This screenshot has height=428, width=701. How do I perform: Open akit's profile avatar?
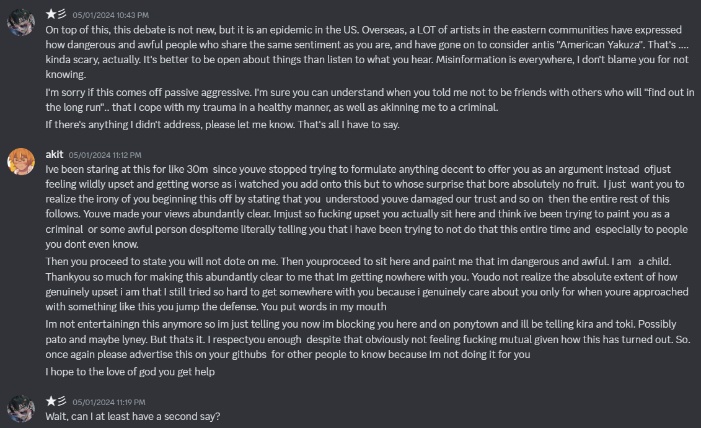pos(22,162)
